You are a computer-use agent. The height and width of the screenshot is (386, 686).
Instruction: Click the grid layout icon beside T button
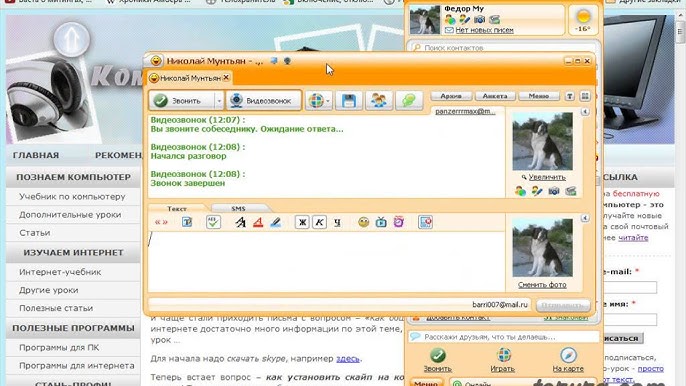[585, 96]
